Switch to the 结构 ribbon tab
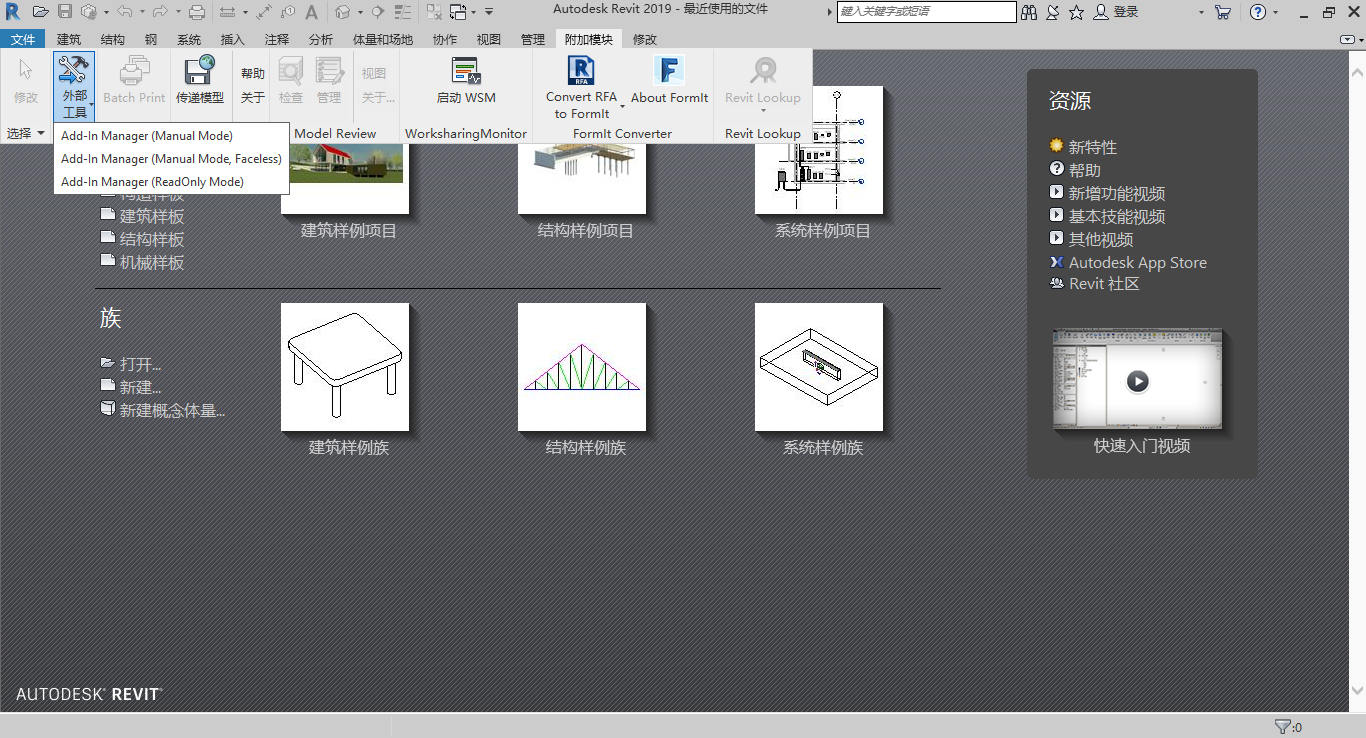Image resolution: width=1366 pixels, height=738 pixels. [x=113, y=39]
